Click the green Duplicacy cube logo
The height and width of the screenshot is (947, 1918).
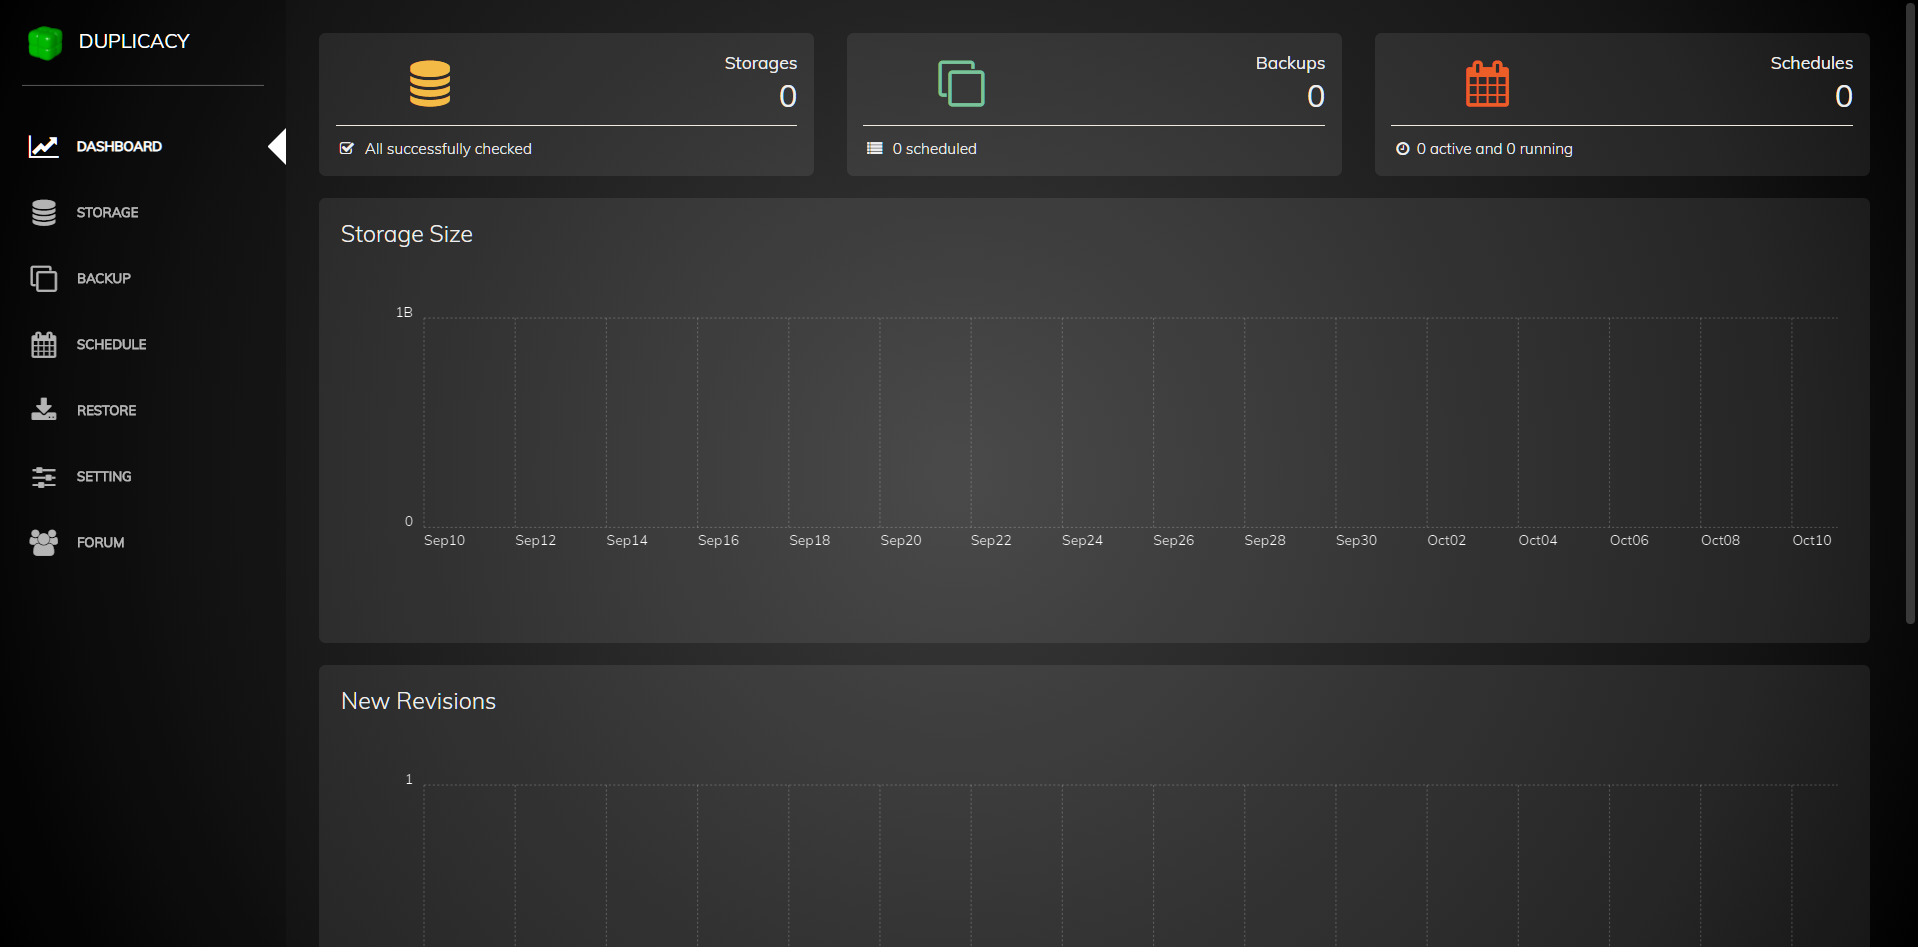45,42
